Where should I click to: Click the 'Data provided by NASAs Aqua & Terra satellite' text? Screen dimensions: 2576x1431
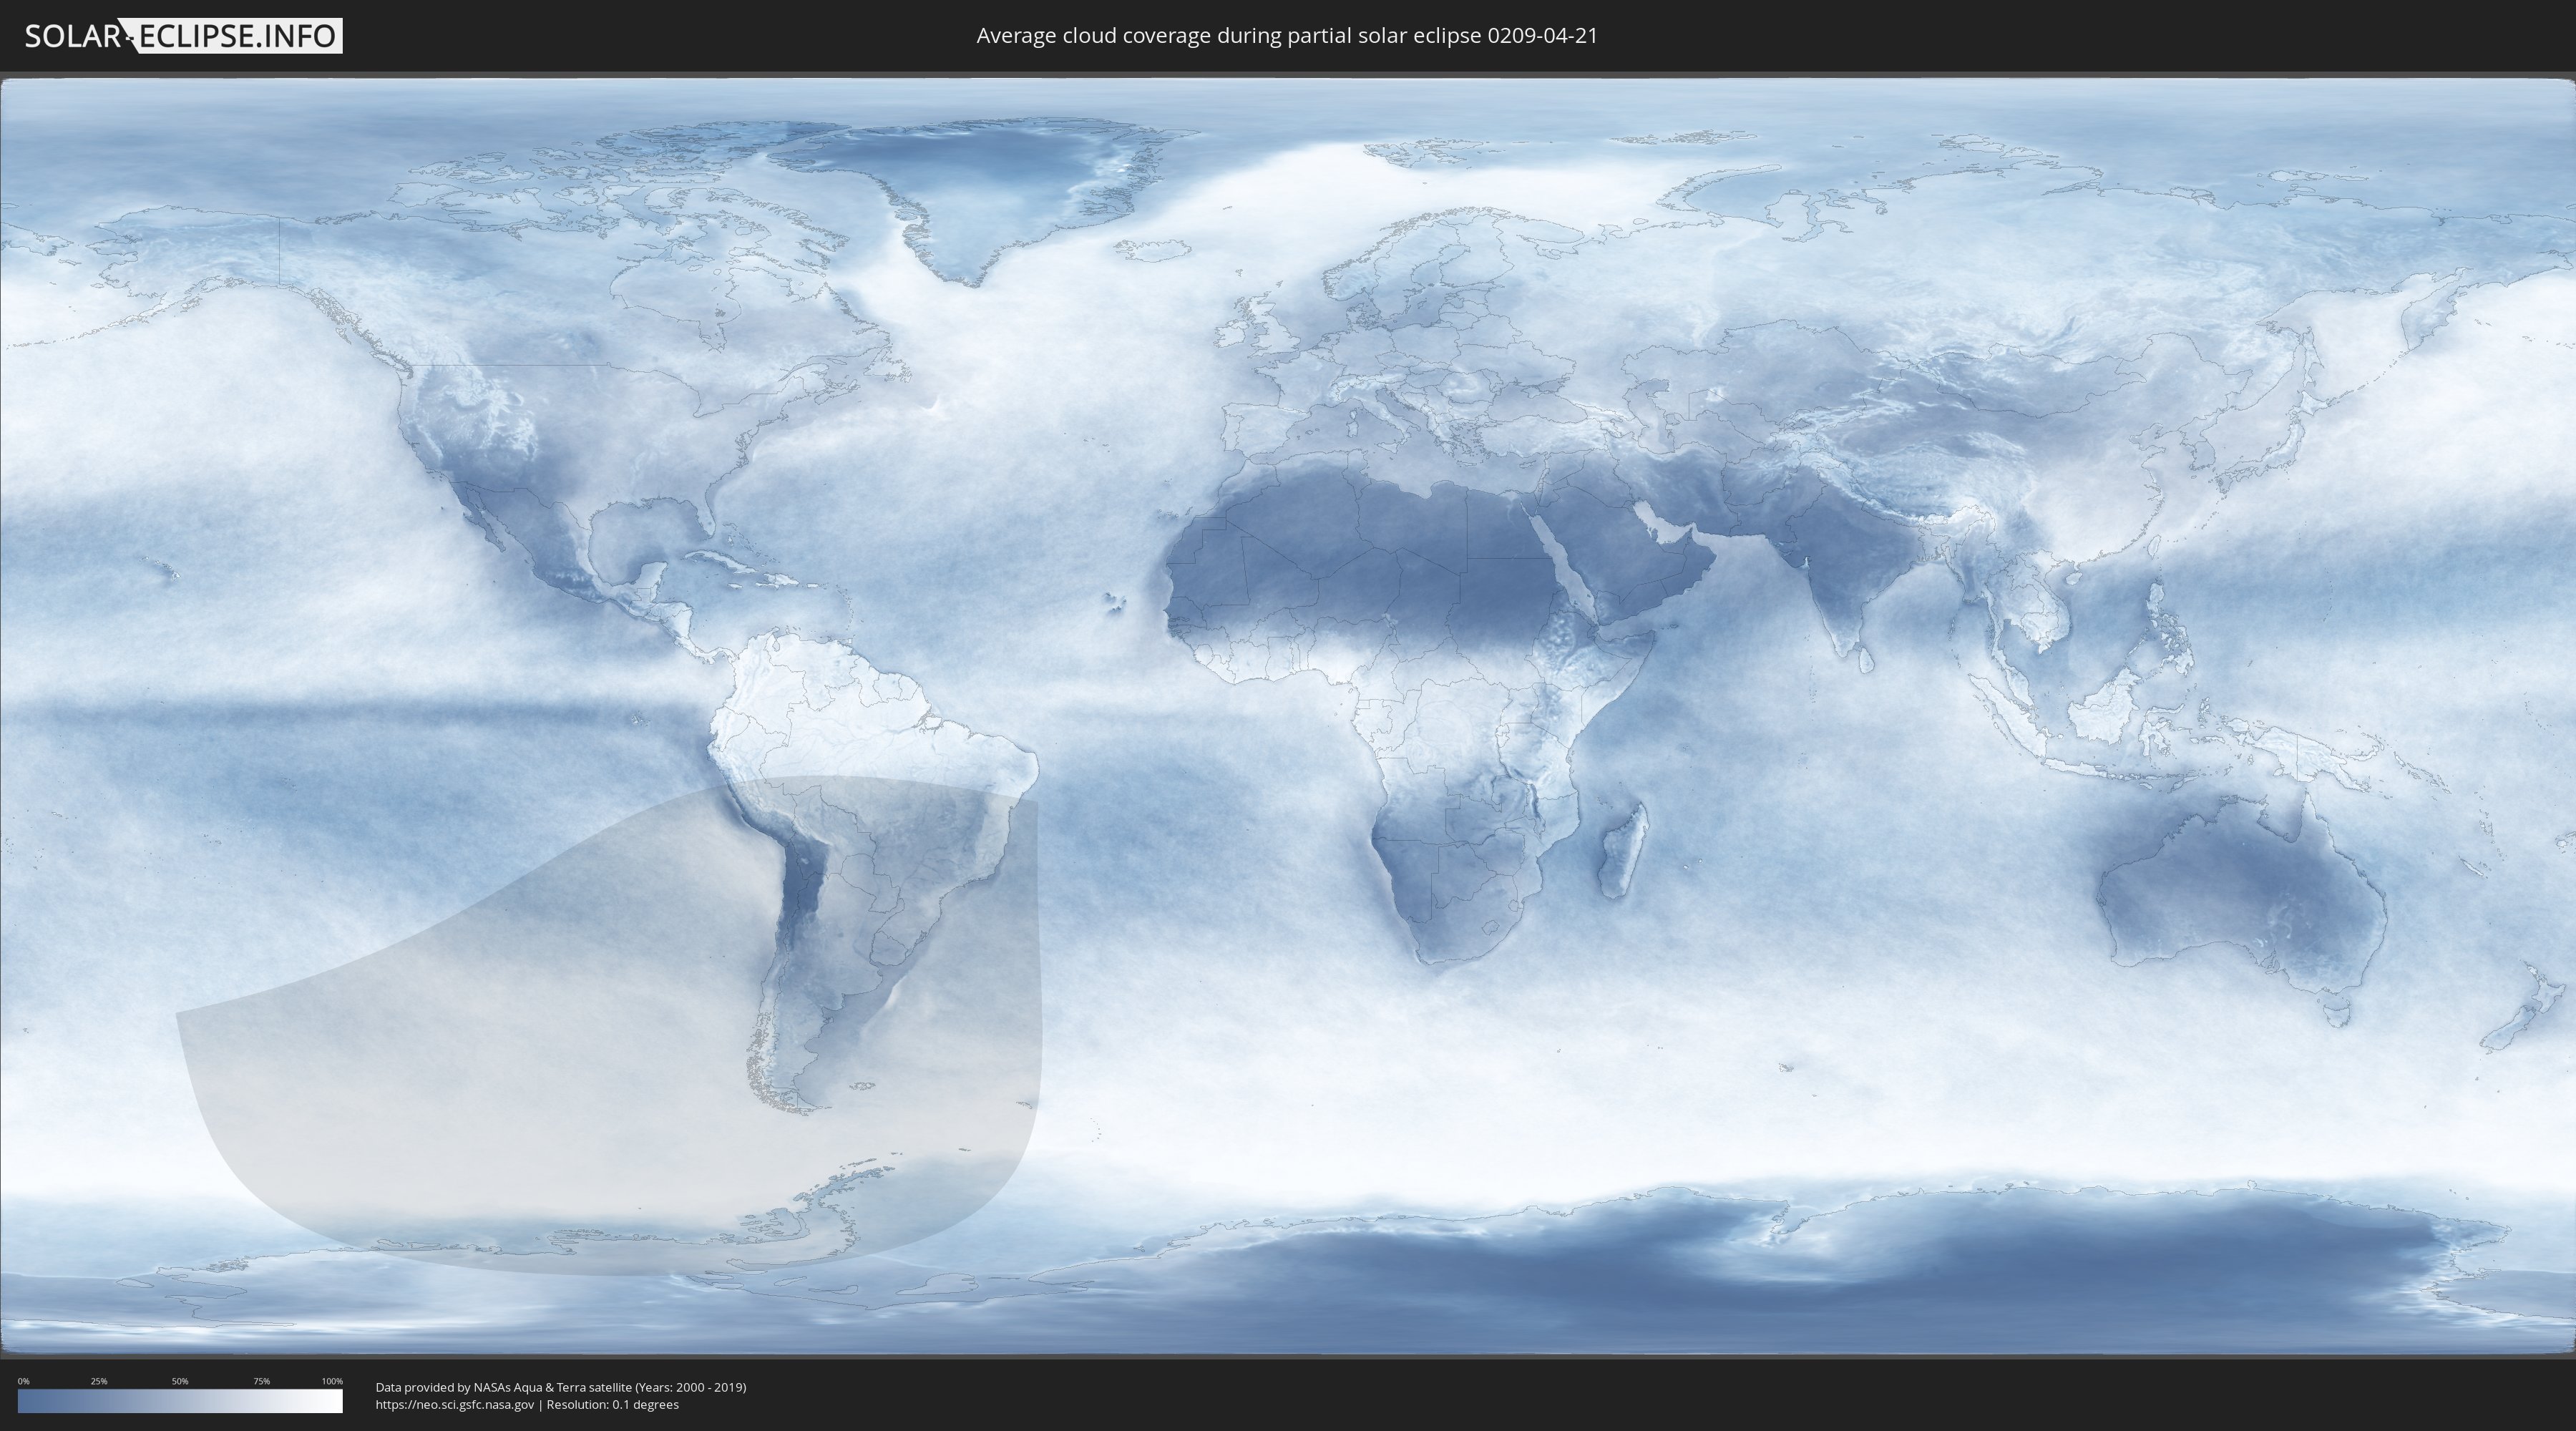point(503,1387)
